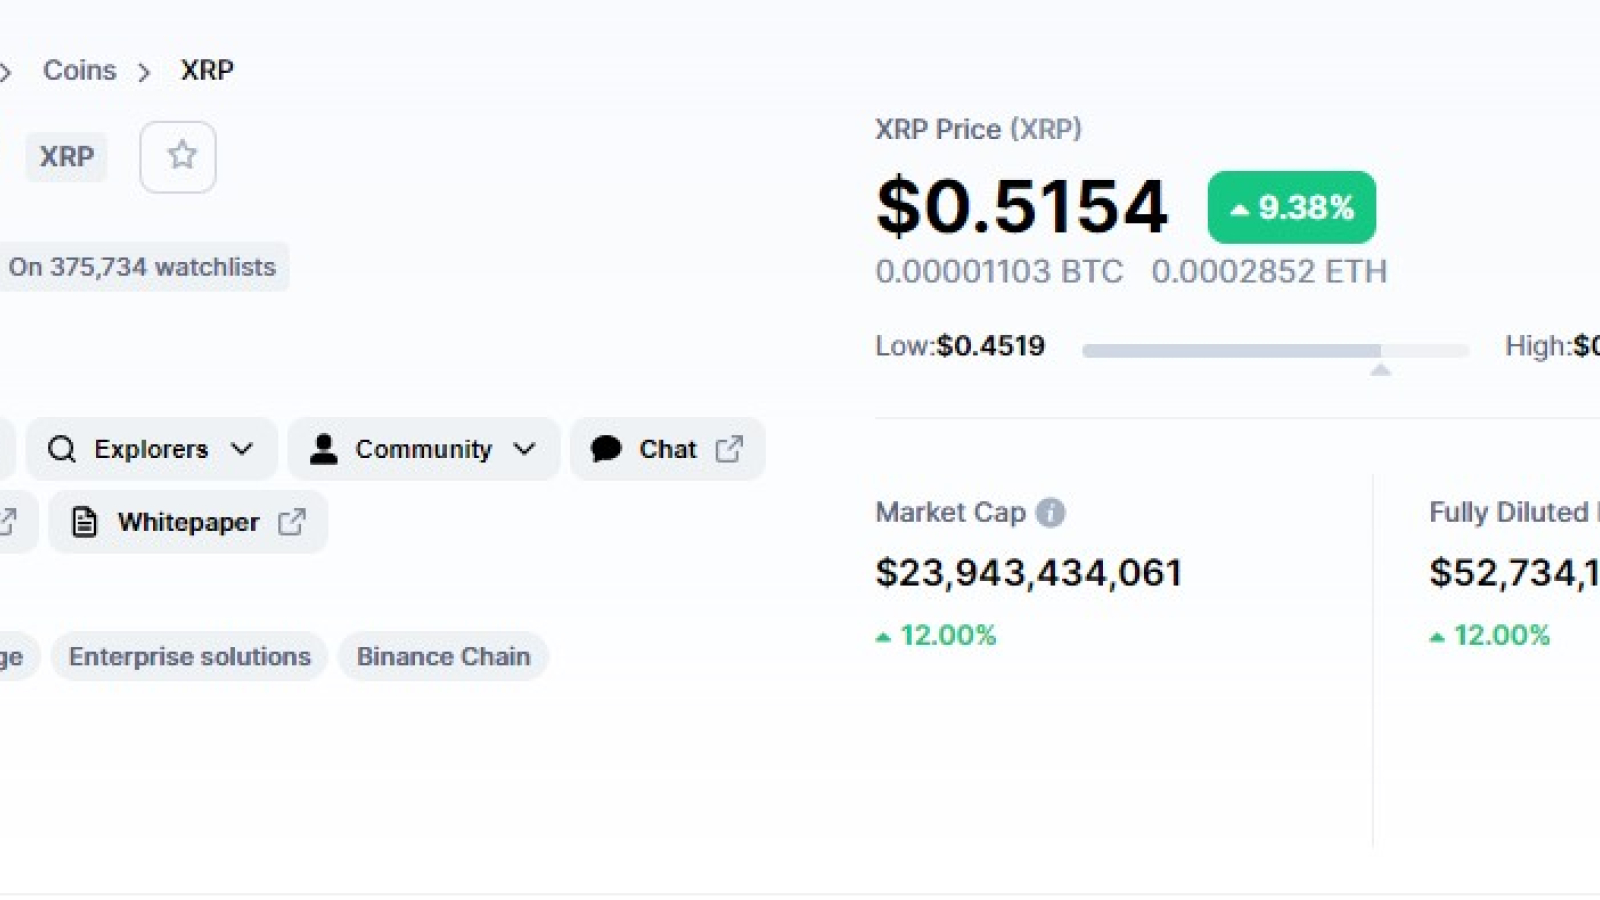Click the Whitepaper document icon

pyautogui.click(x=85, y=522)
